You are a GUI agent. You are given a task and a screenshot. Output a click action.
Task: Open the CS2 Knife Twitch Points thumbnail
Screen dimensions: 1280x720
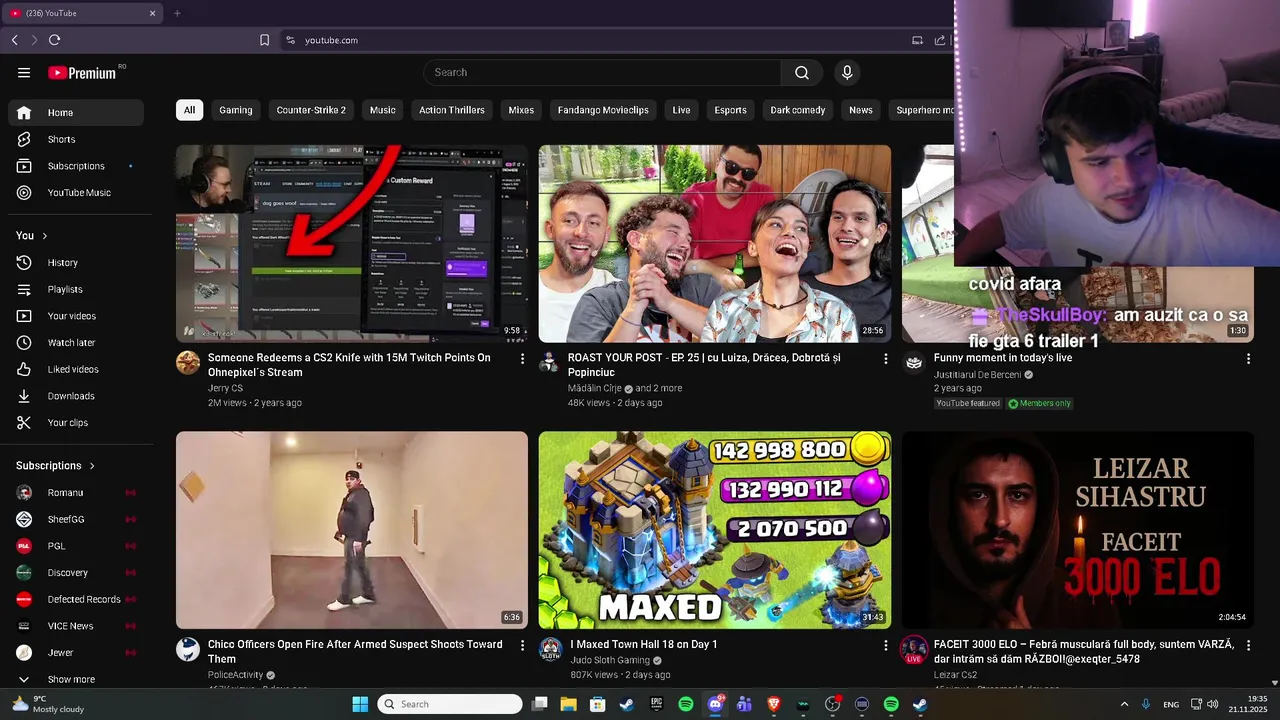coord(352,244)
